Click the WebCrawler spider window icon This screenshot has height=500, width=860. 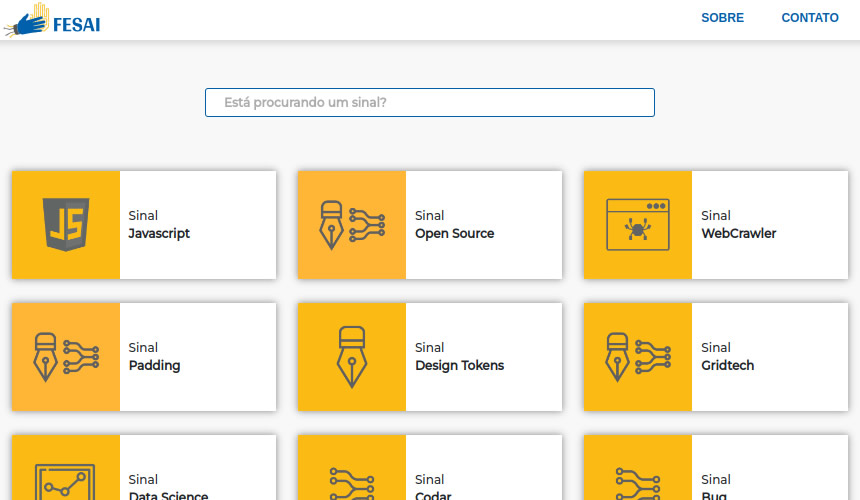click(637, 225)
